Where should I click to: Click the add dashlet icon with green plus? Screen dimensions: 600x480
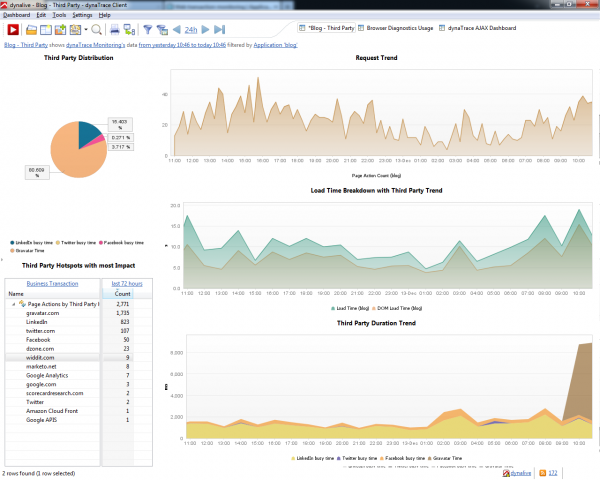(x=60, y=30)
